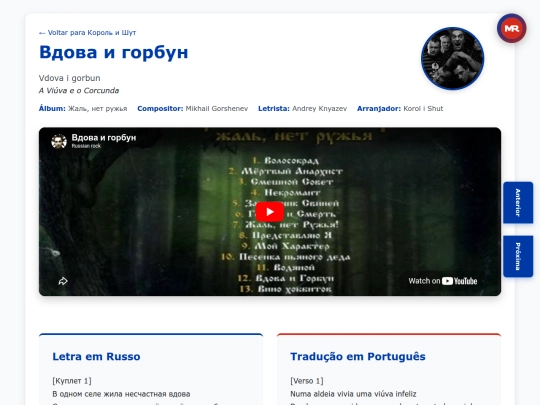
Task: Click the channel avatar in video header
Action: (59, 141)
